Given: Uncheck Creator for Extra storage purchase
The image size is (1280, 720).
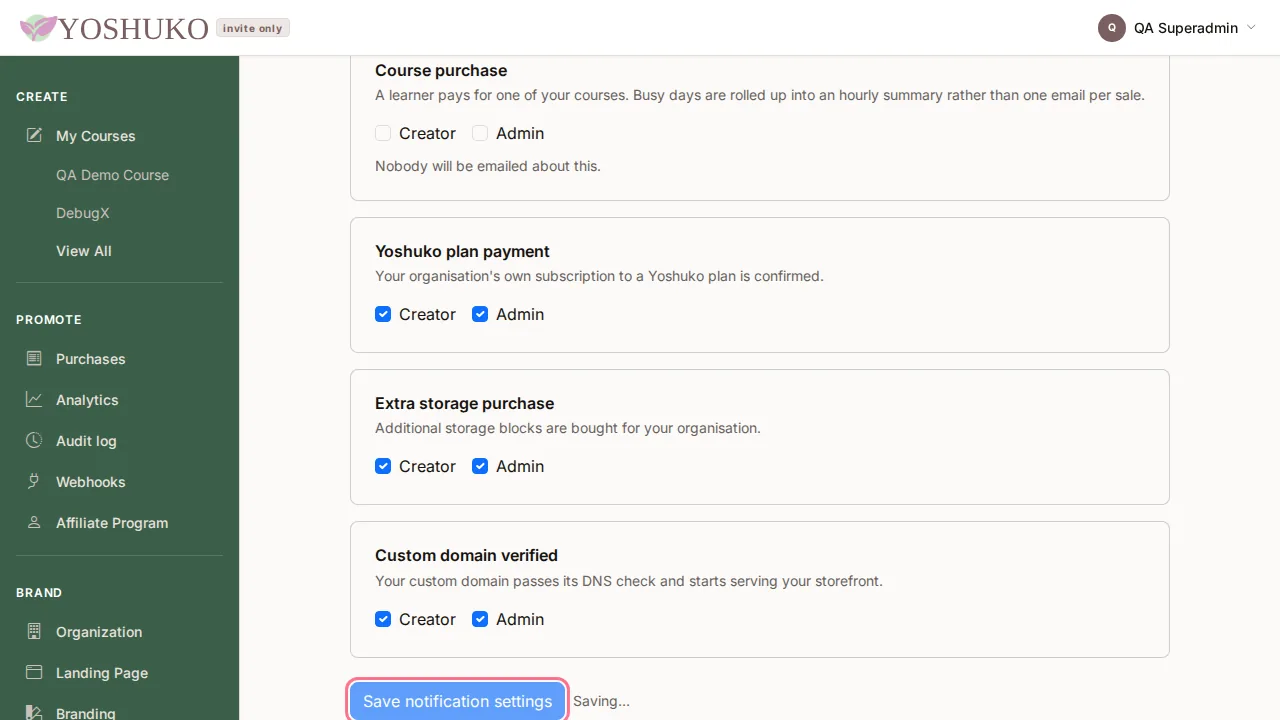Looking at the screenshot, I should point(383,466).
